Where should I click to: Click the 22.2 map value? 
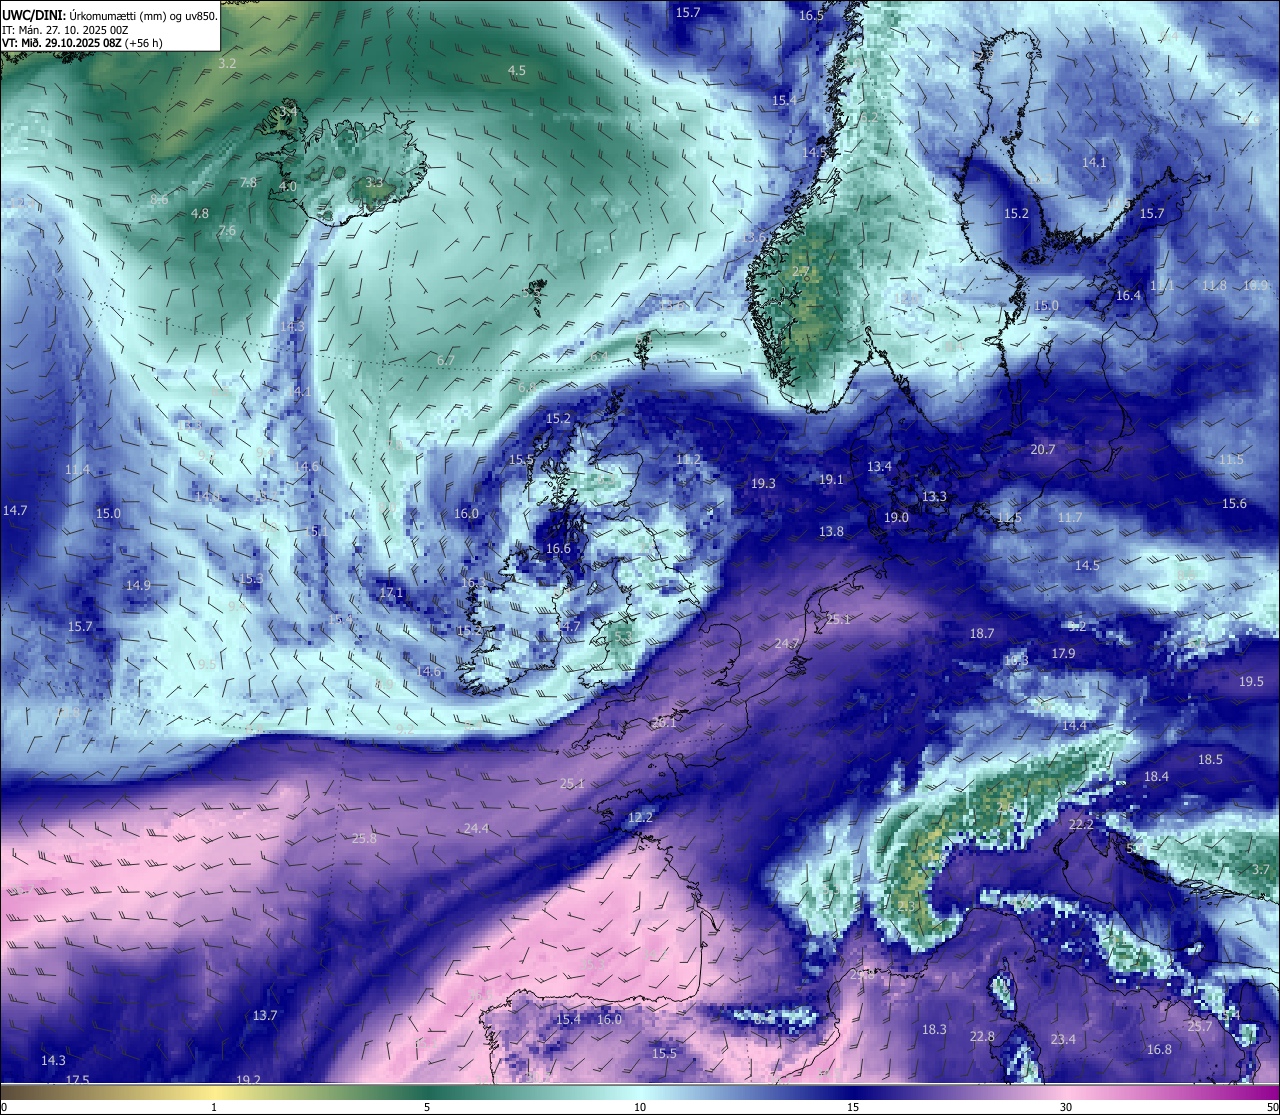1081,825
